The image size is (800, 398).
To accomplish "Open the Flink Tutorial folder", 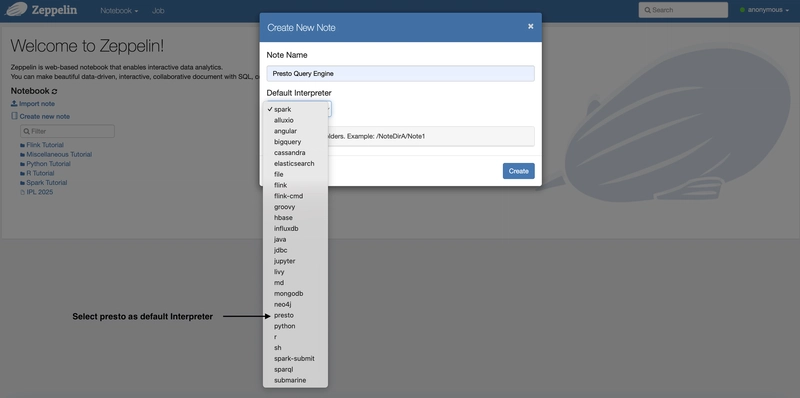I will tap(45, 145).
